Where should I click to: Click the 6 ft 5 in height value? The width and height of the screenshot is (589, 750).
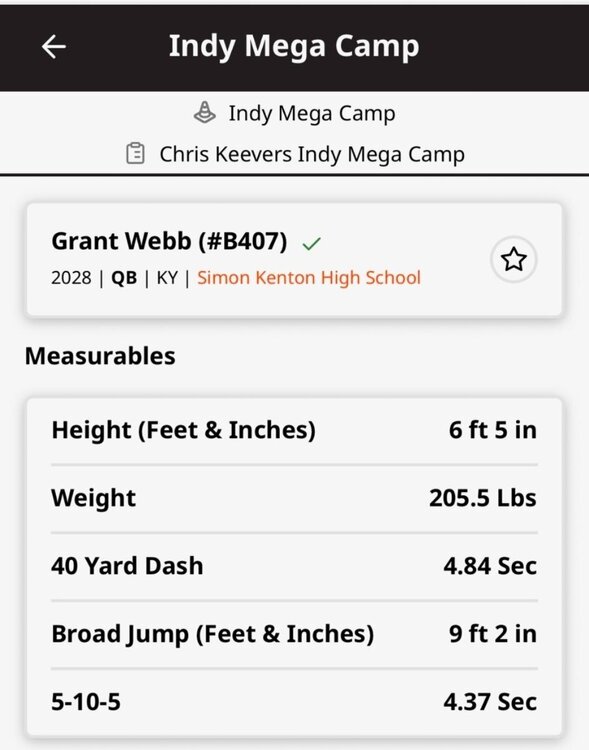[493, 430]
